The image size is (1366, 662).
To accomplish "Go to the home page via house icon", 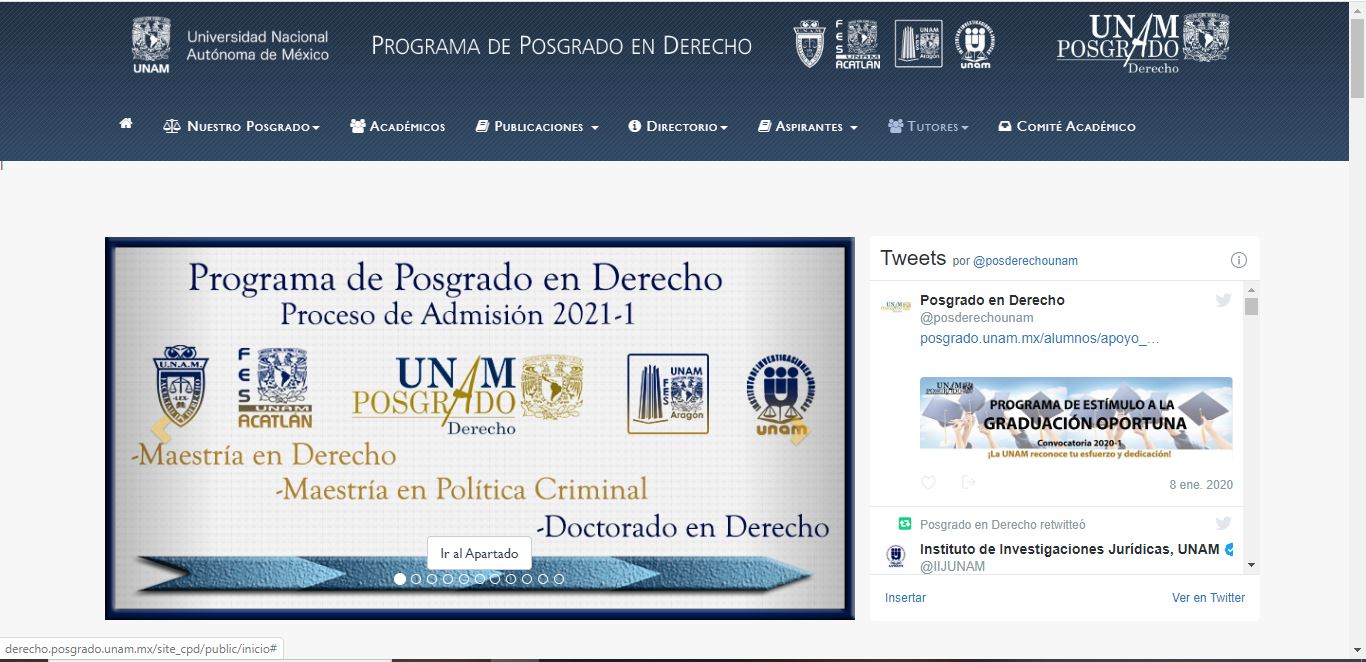I will click(126, 124).
